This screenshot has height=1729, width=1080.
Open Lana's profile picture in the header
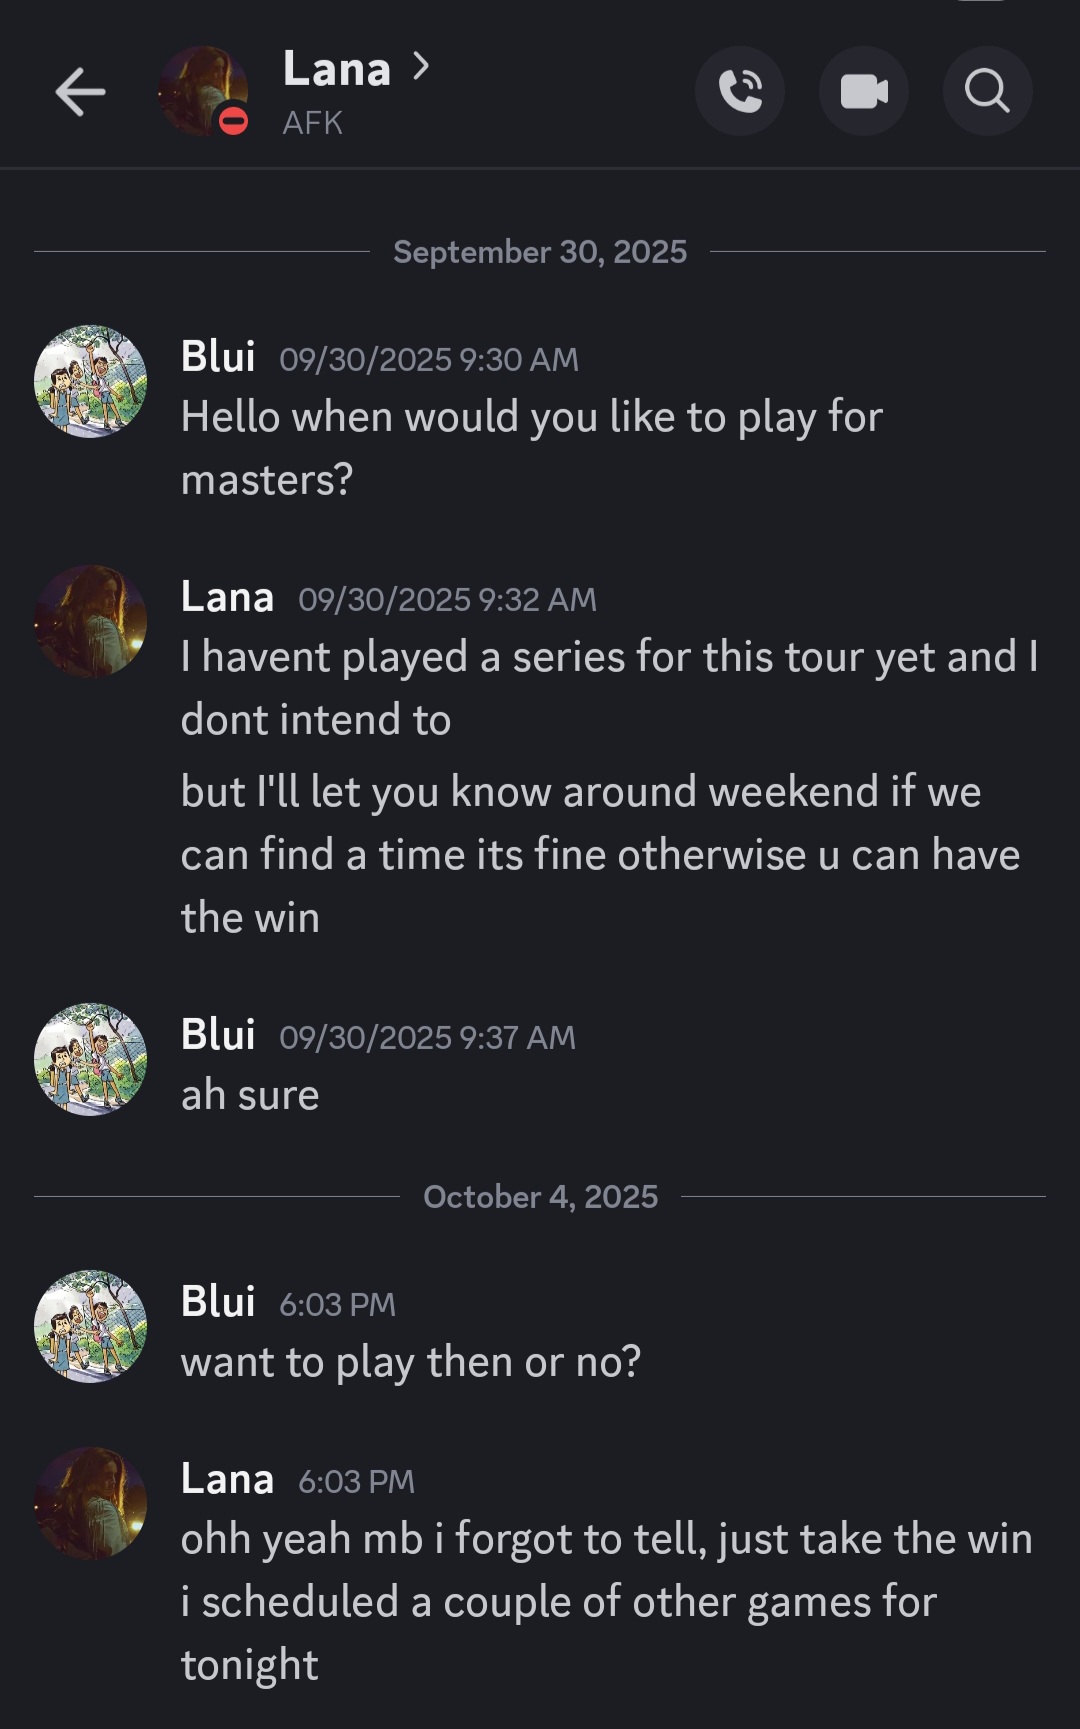click(200, 88)
